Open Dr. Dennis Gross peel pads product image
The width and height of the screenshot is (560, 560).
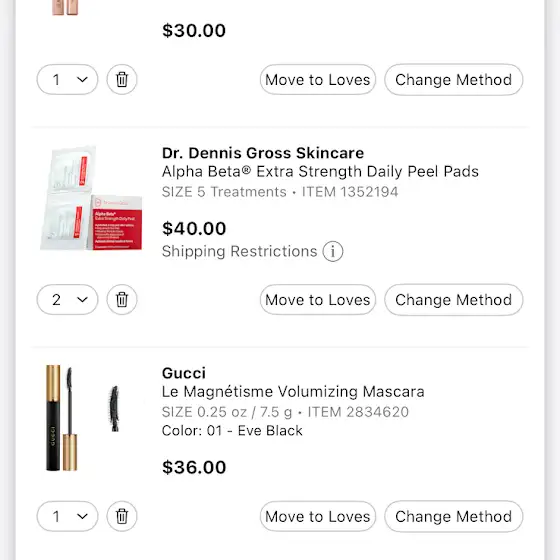(91, 198)
